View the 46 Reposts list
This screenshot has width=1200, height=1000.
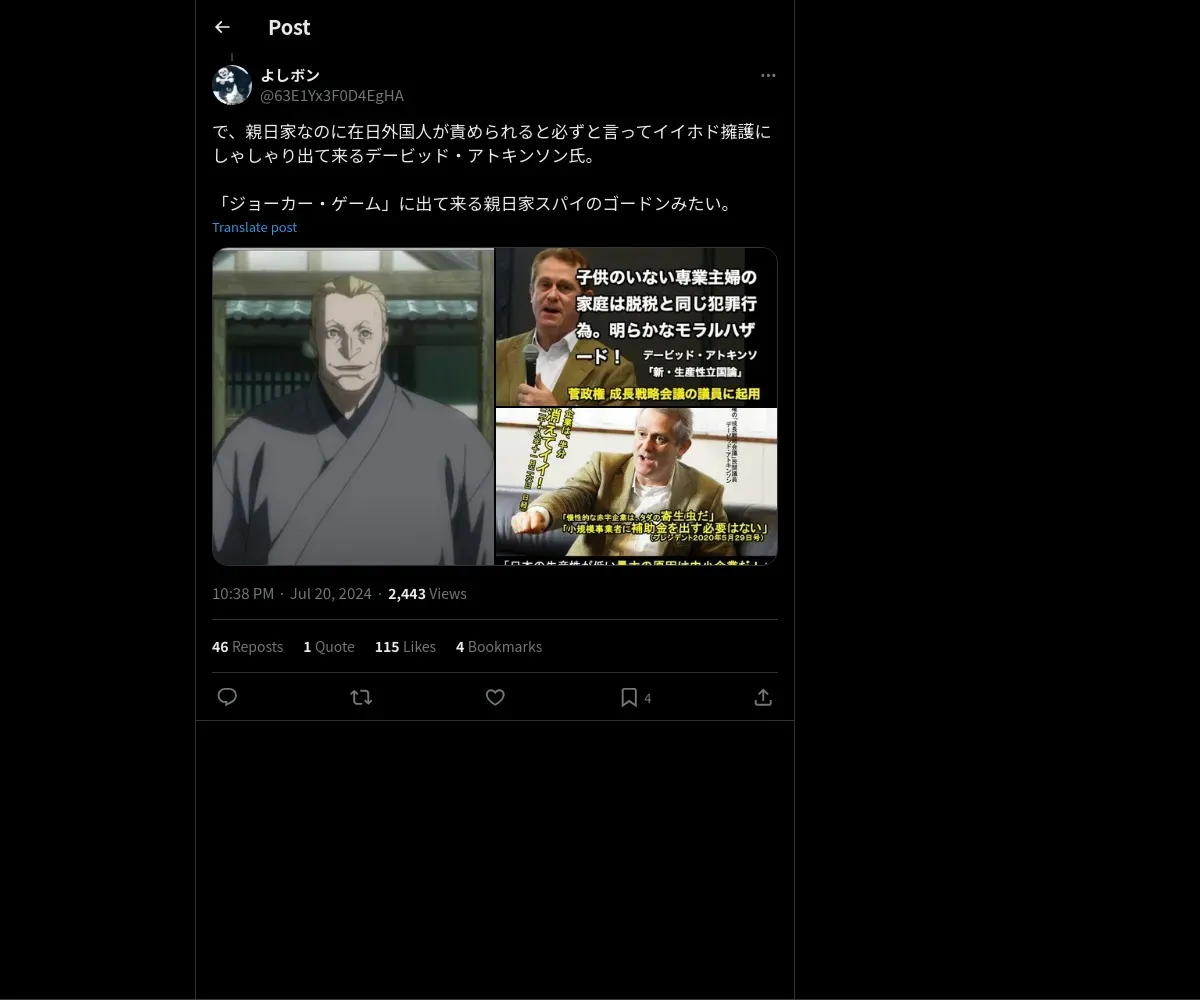[x=247, y=647]
